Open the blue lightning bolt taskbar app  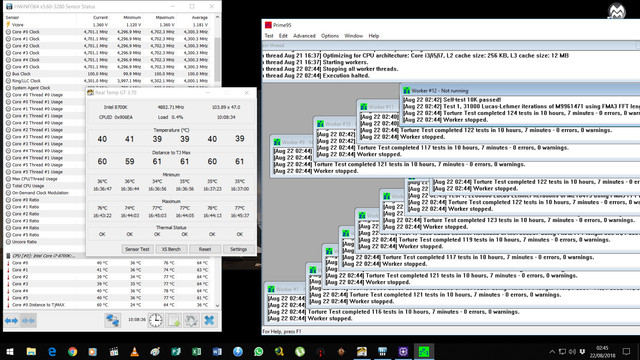[238, 351]
